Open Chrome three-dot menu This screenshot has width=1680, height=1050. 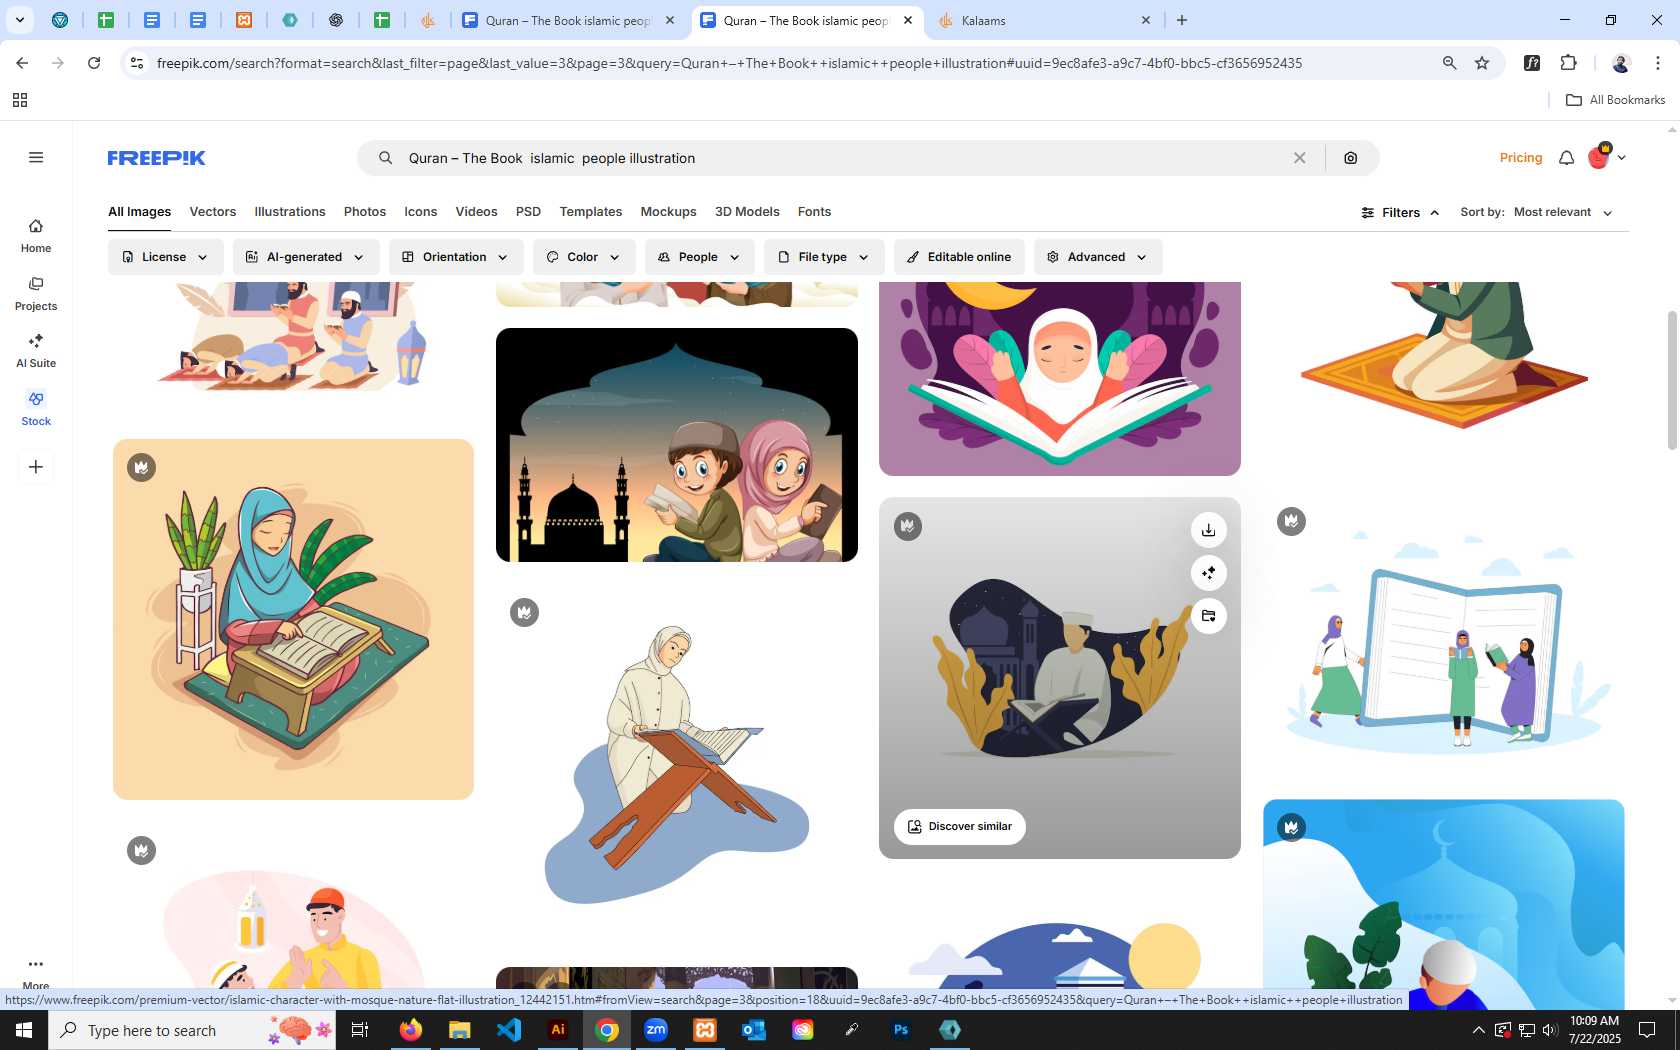[x=1658, y=63]
